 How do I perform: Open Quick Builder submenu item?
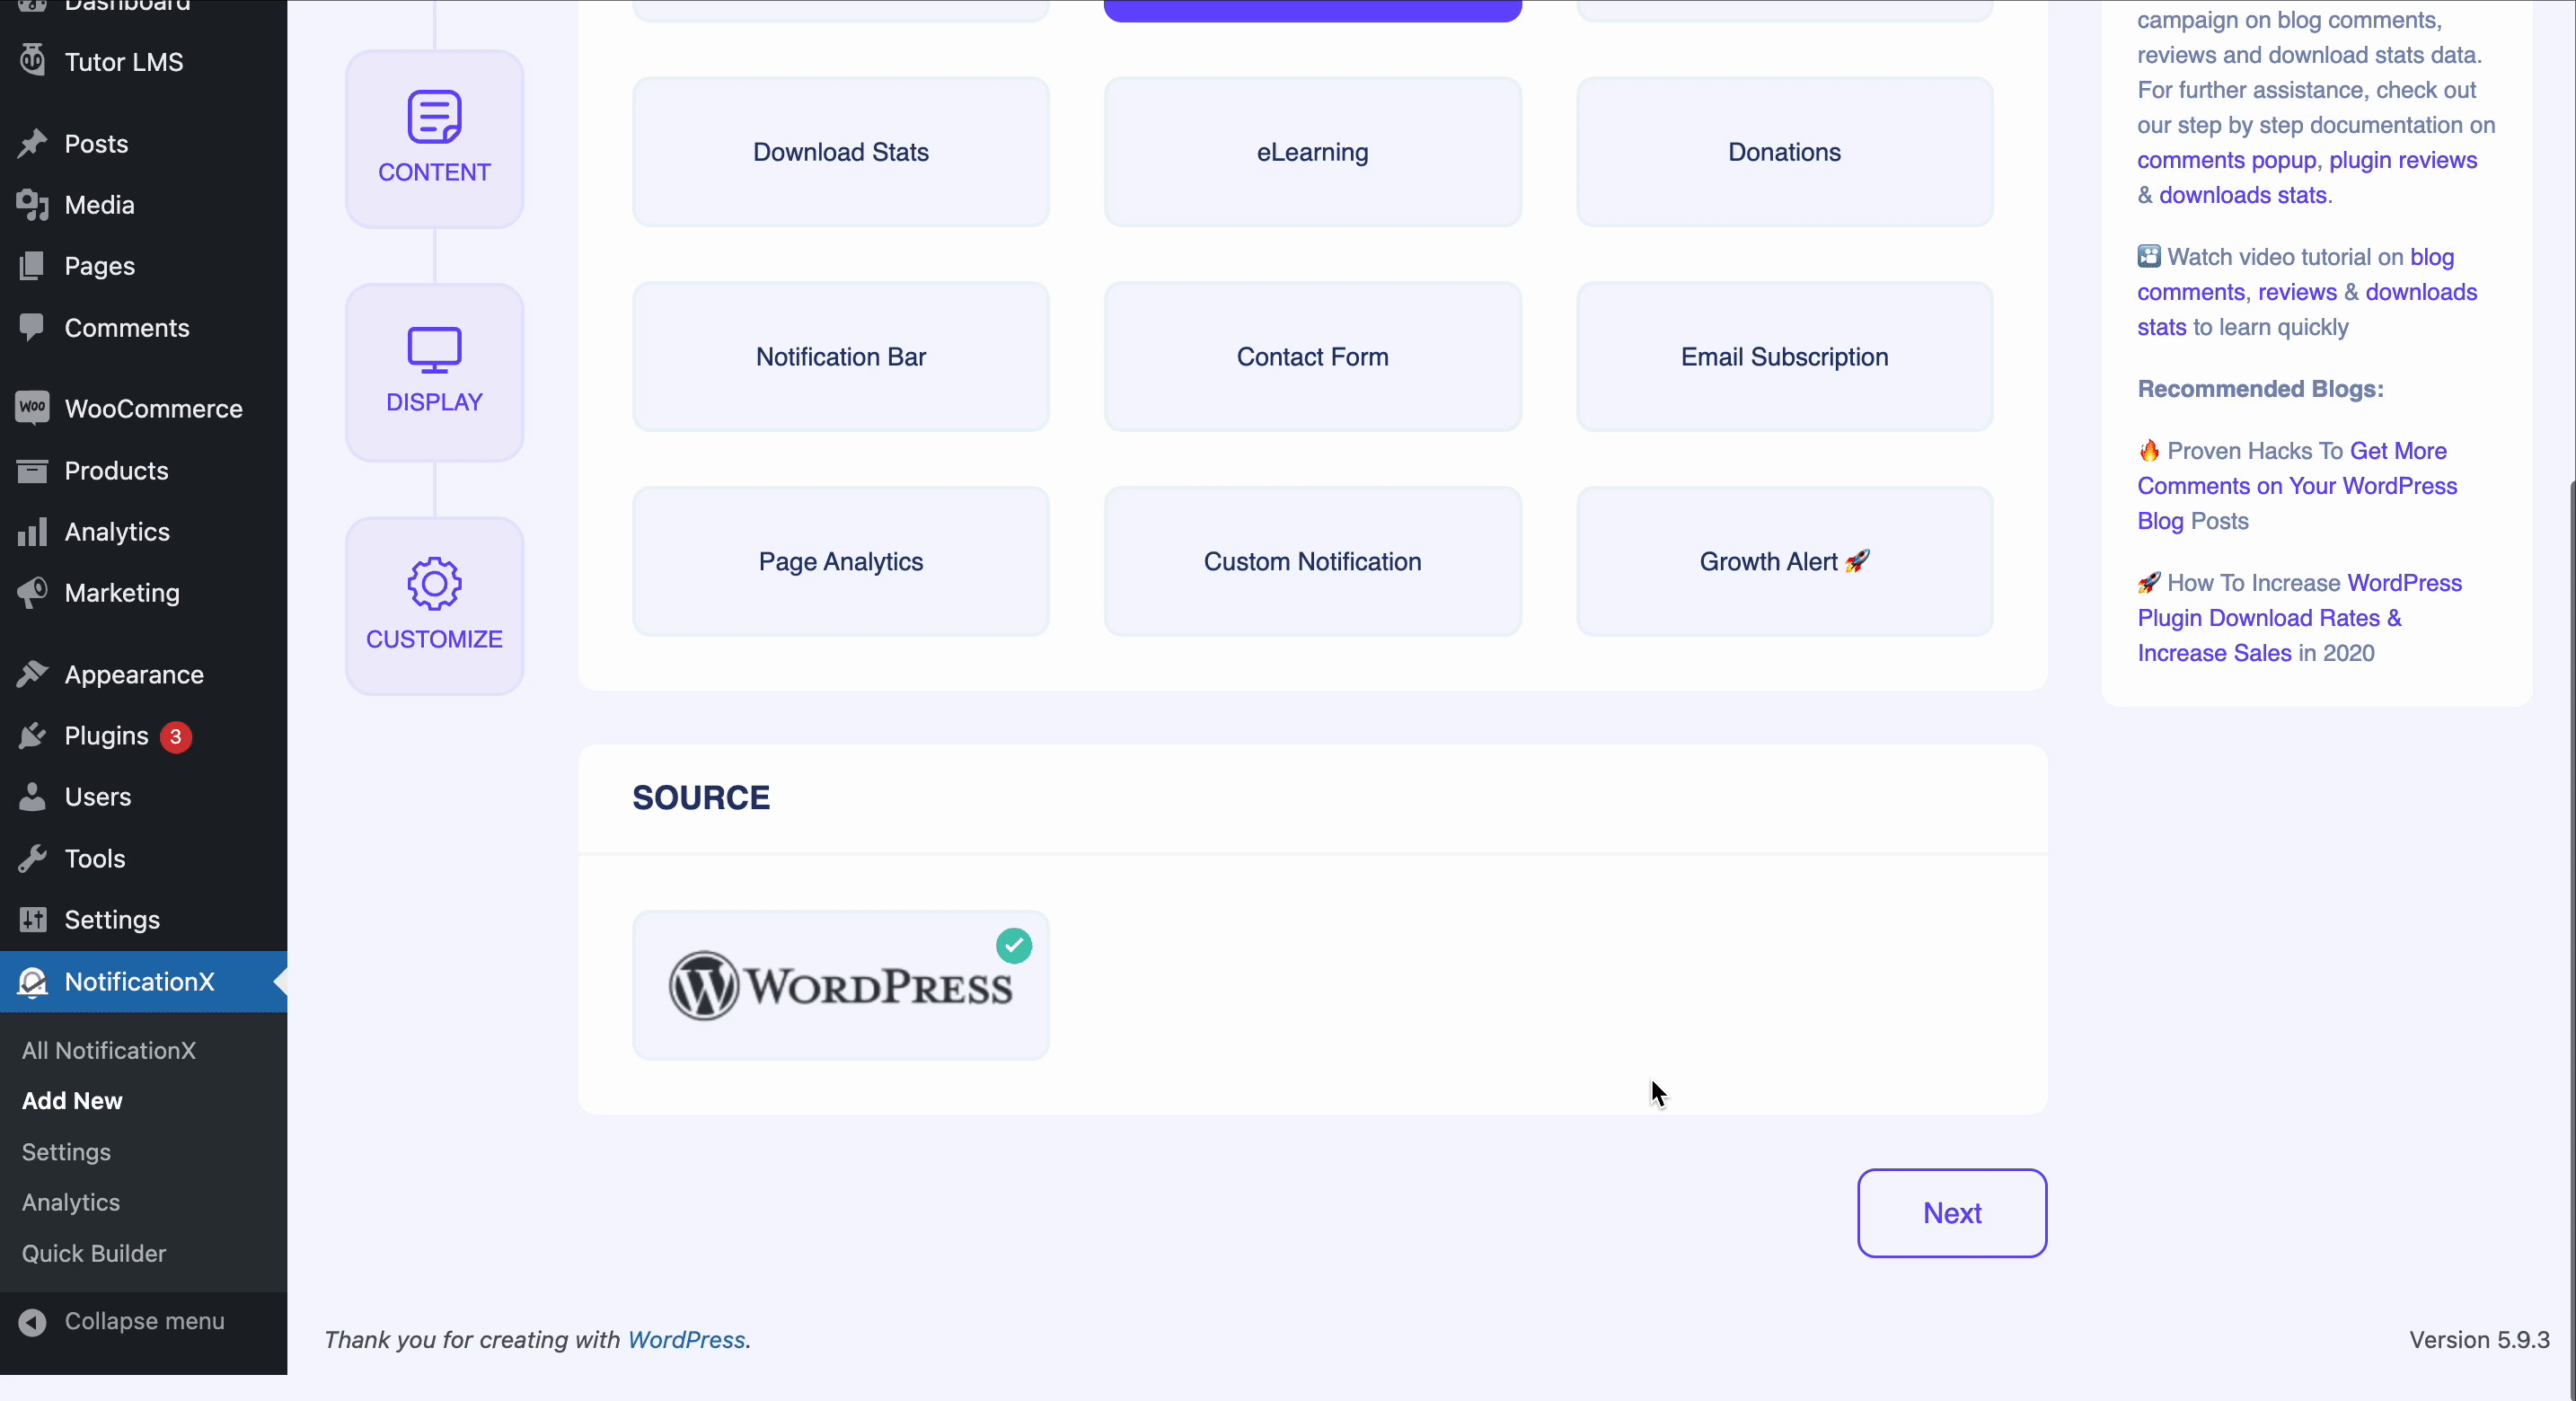pyautogui.click(x=94, y=1253)
